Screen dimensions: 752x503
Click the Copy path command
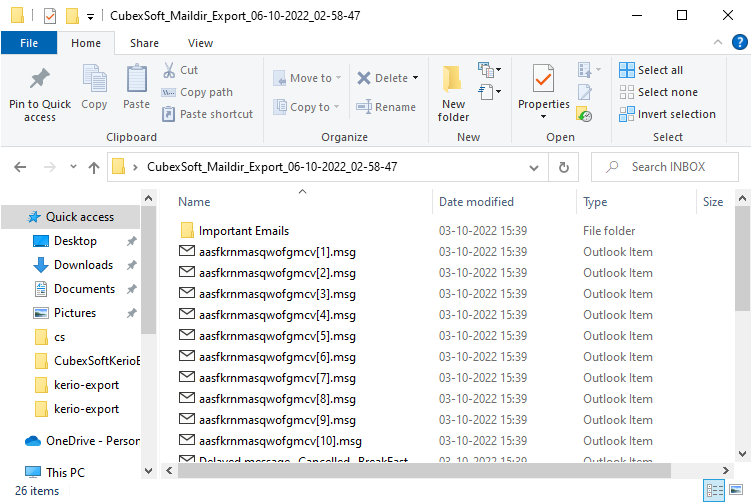197,92
